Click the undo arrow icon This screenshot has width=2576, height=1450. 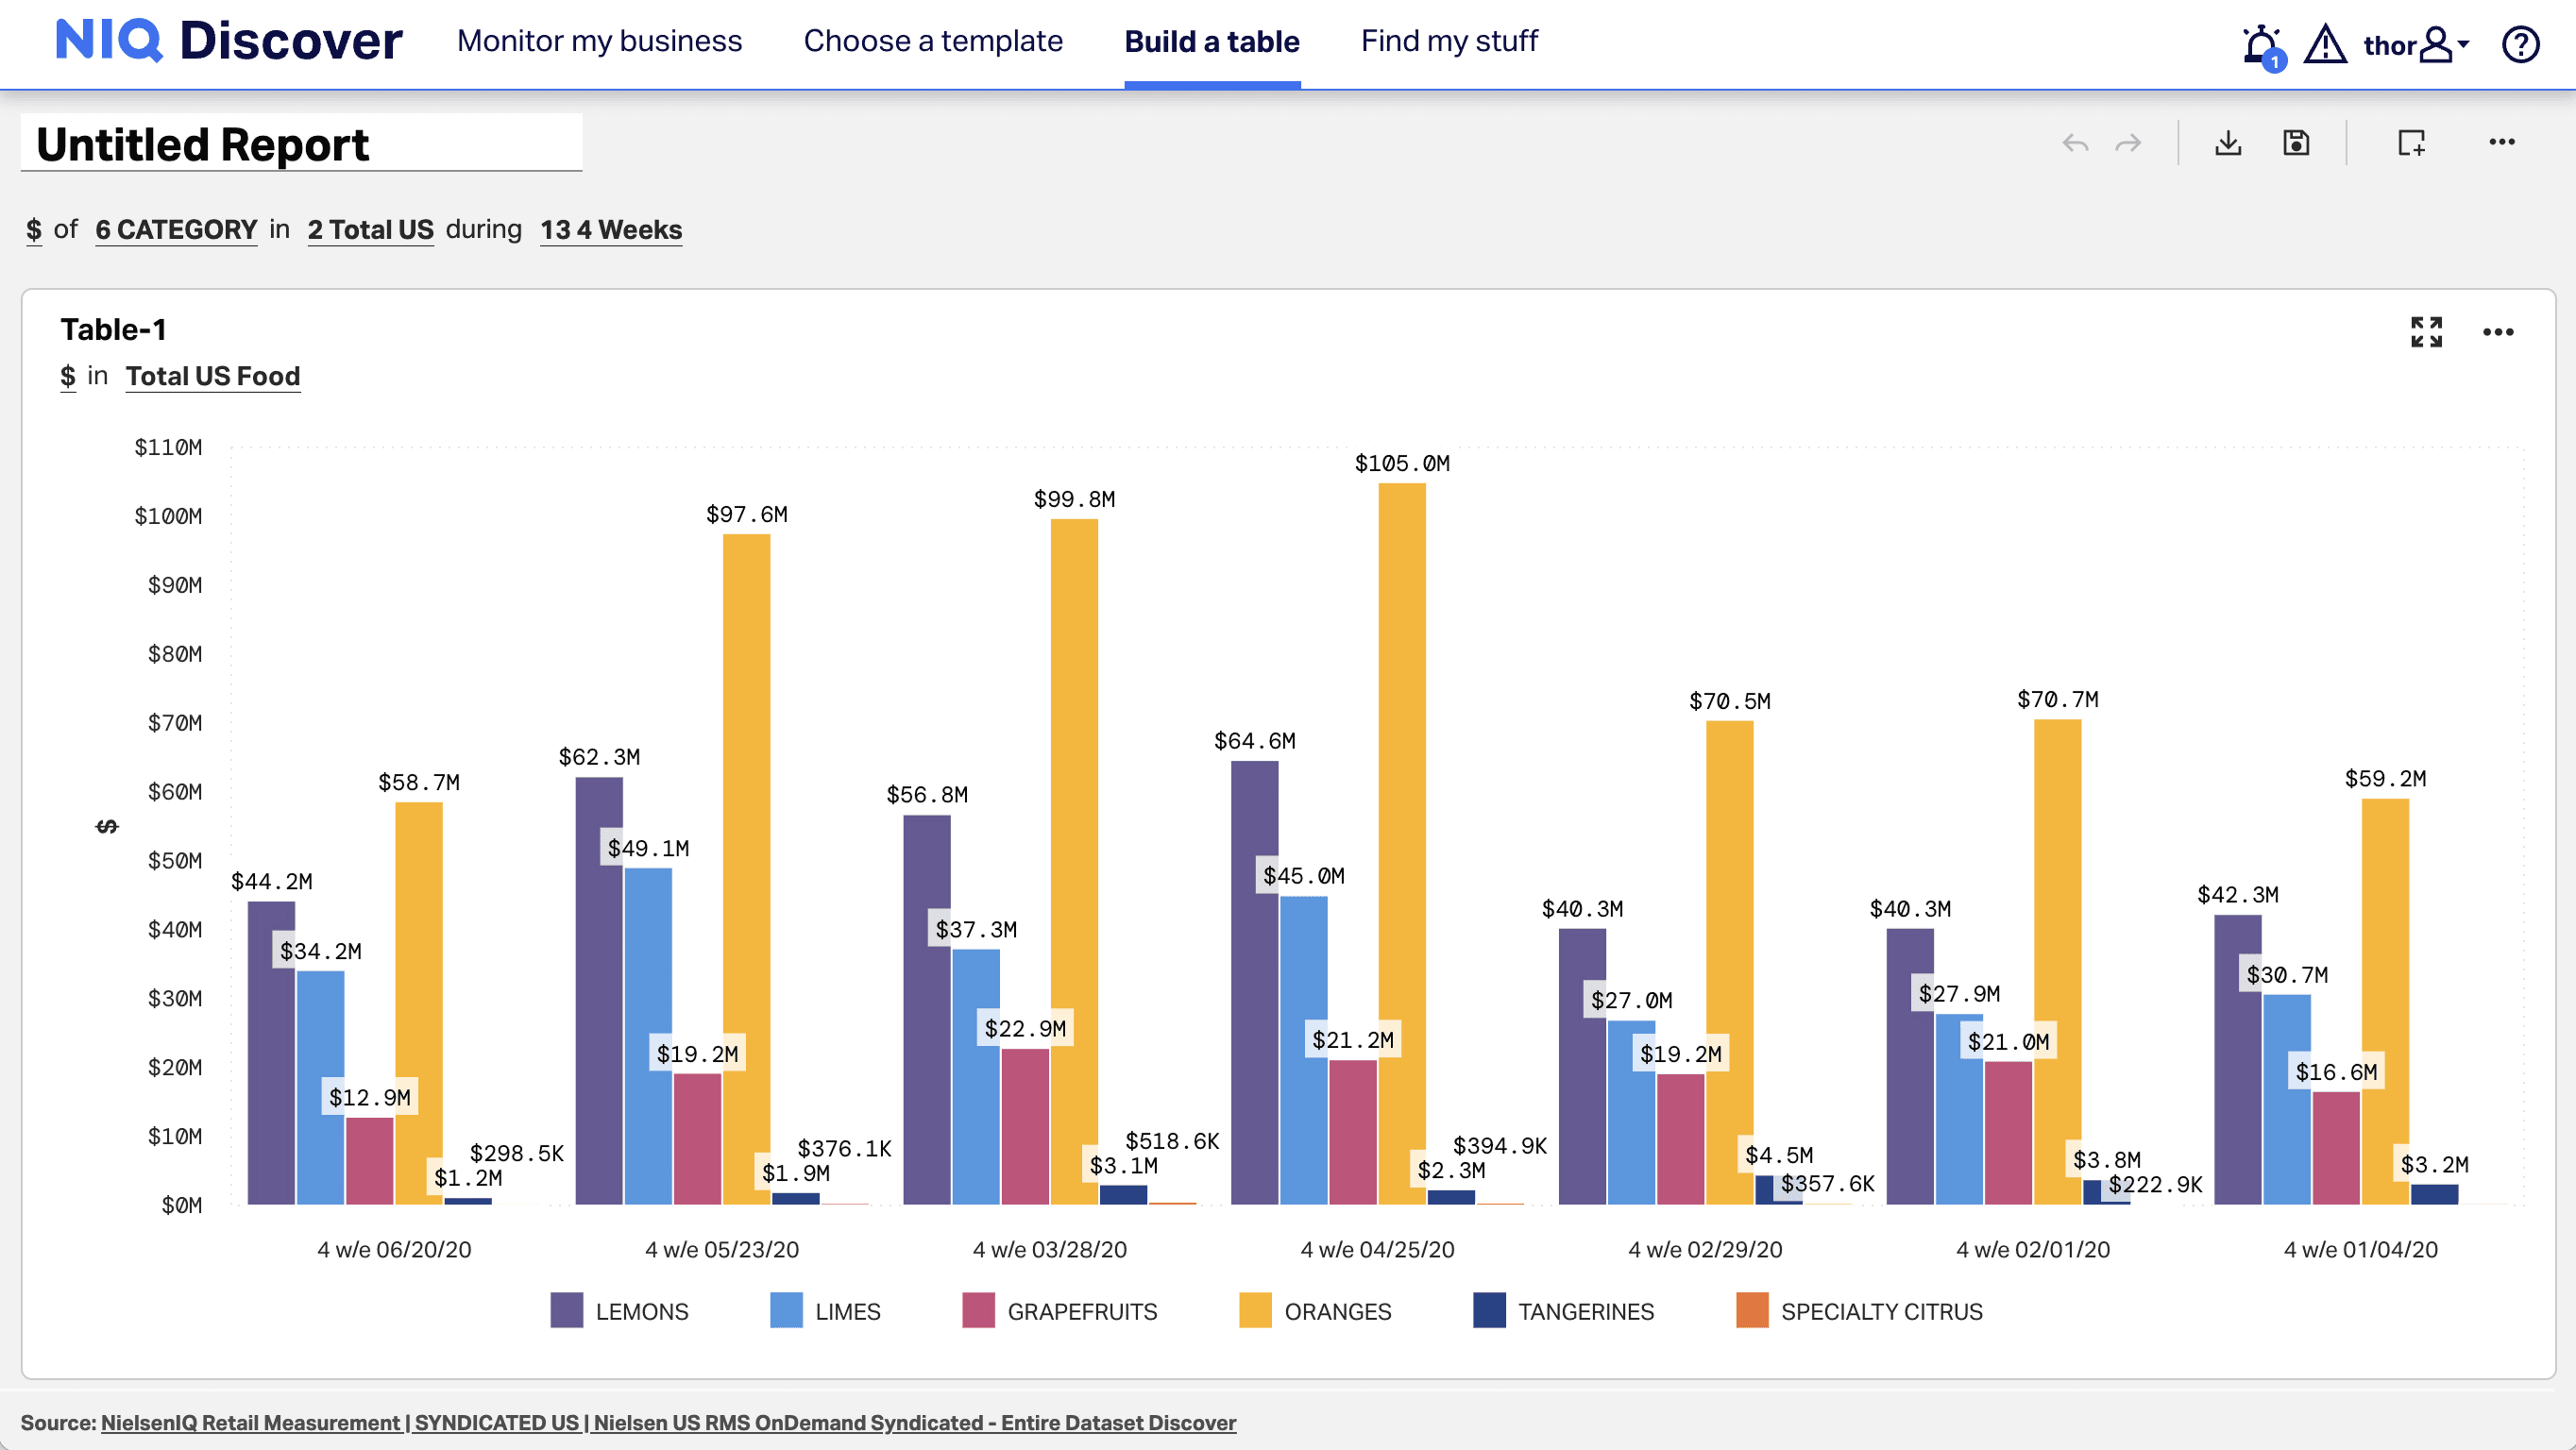pyautogui.click(x=2075, y=143)
